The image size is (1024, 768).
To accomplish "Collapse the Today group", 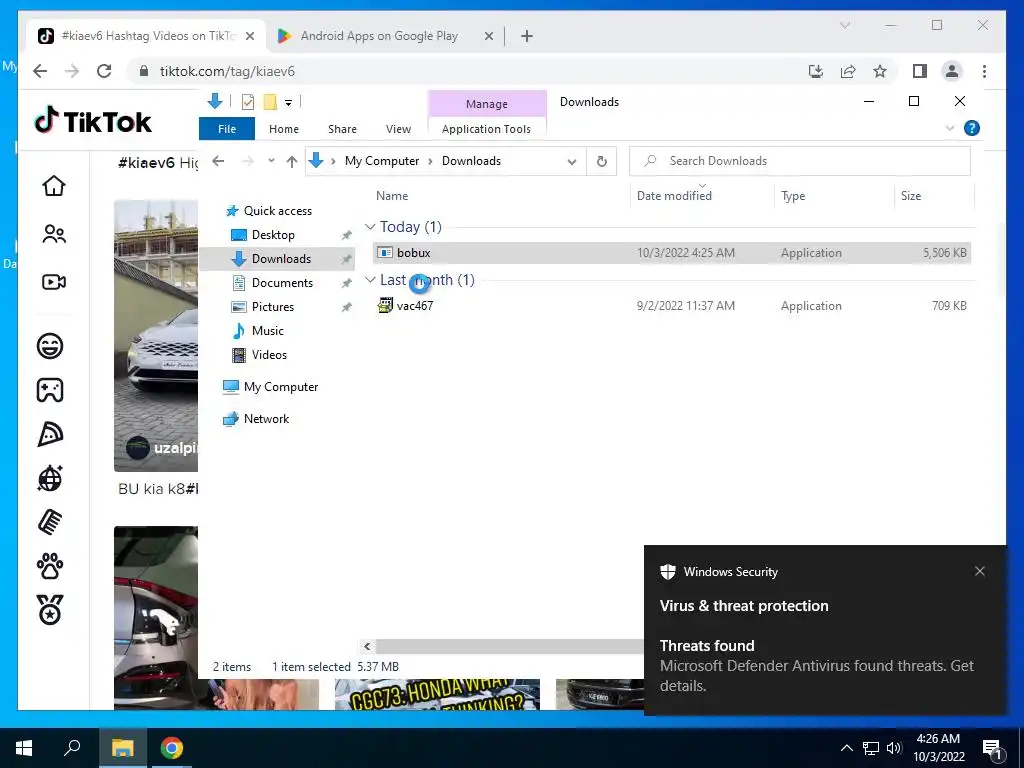I will point(370,227).
